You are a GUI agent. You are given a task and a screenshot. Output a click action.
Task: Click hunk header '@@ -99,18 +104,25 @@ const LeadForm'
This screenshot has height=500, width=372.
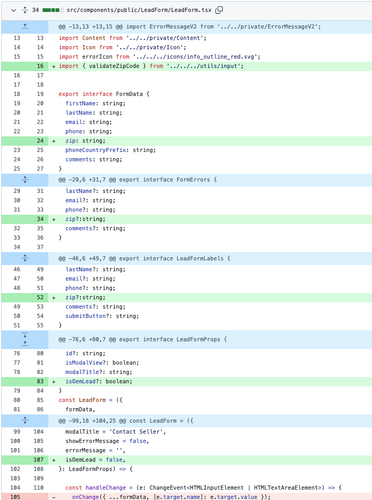[x=126, y=421]
